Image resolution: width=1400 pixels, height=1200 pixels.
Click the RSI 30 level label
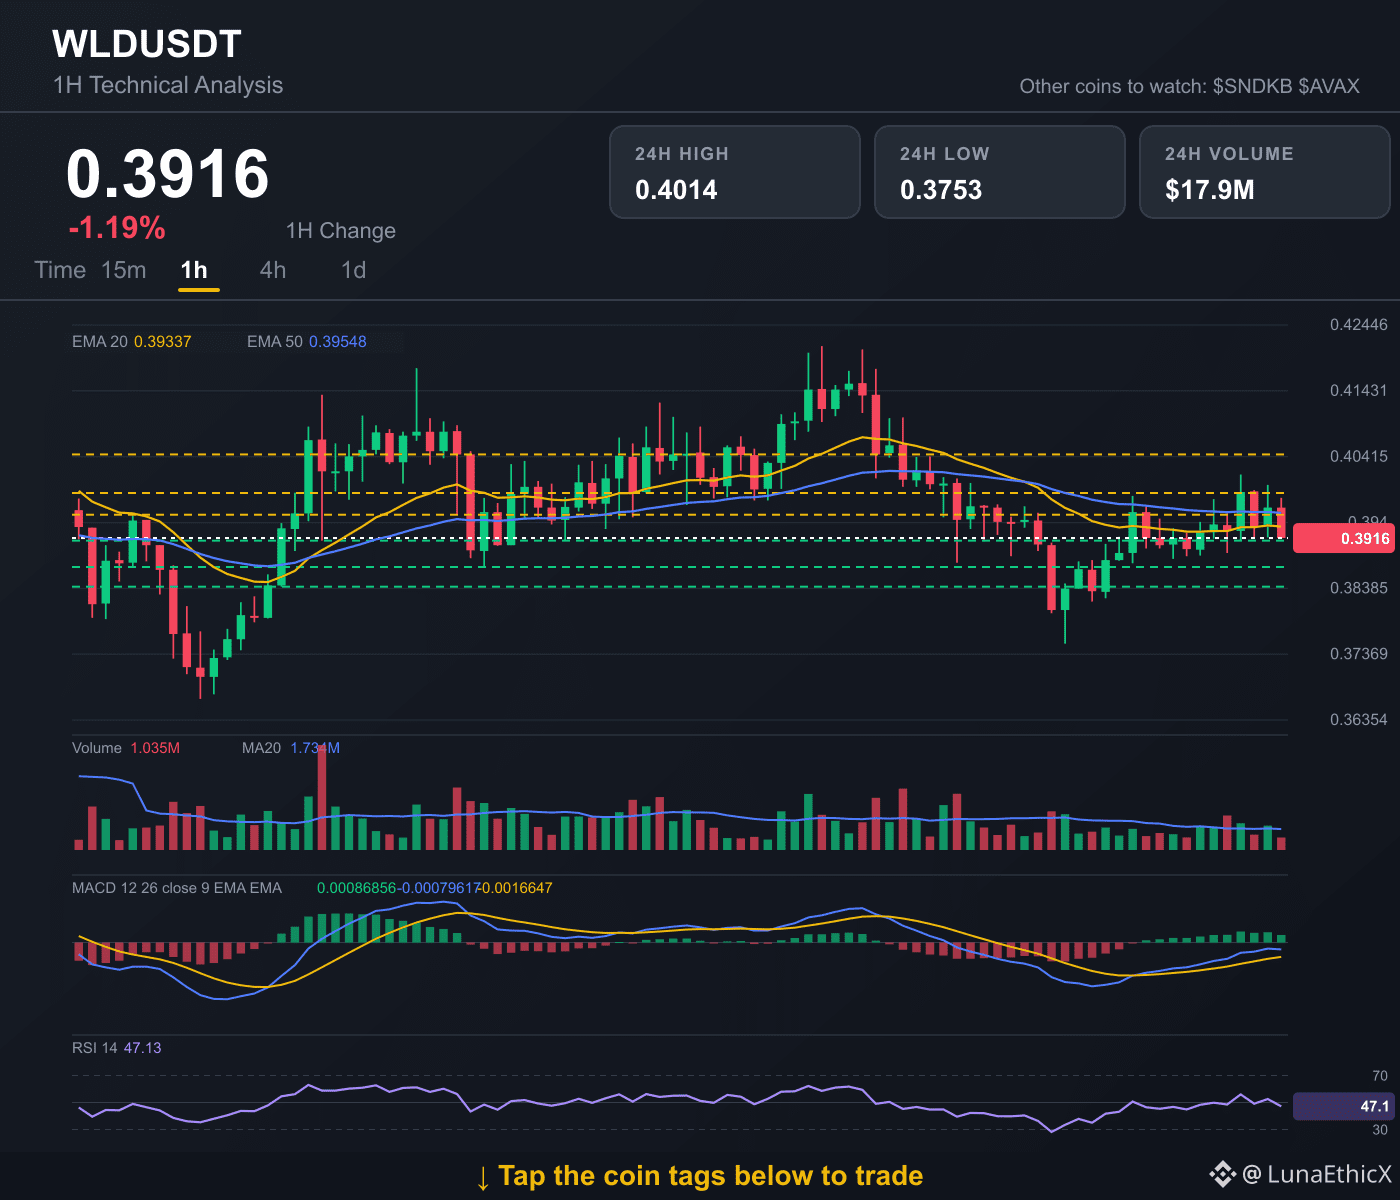point(1380,1130)
